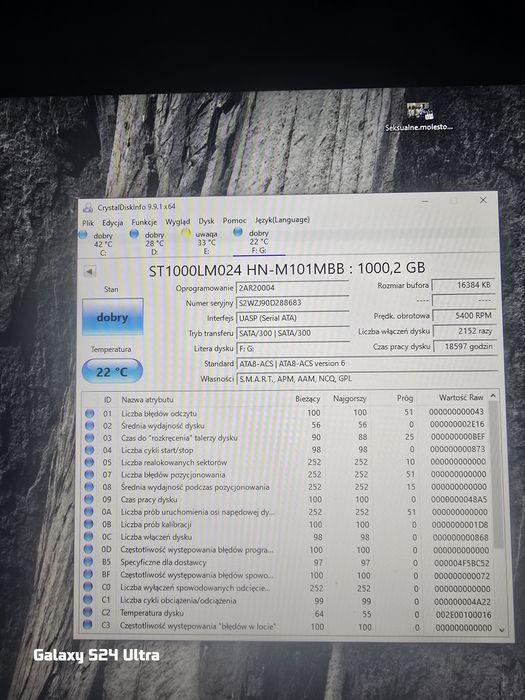Image resolution: width=525 pixels, height=700 pixels.
Task: Click the Oprogramowanie field 2AR20004
Action: click(x=292, y=288)
